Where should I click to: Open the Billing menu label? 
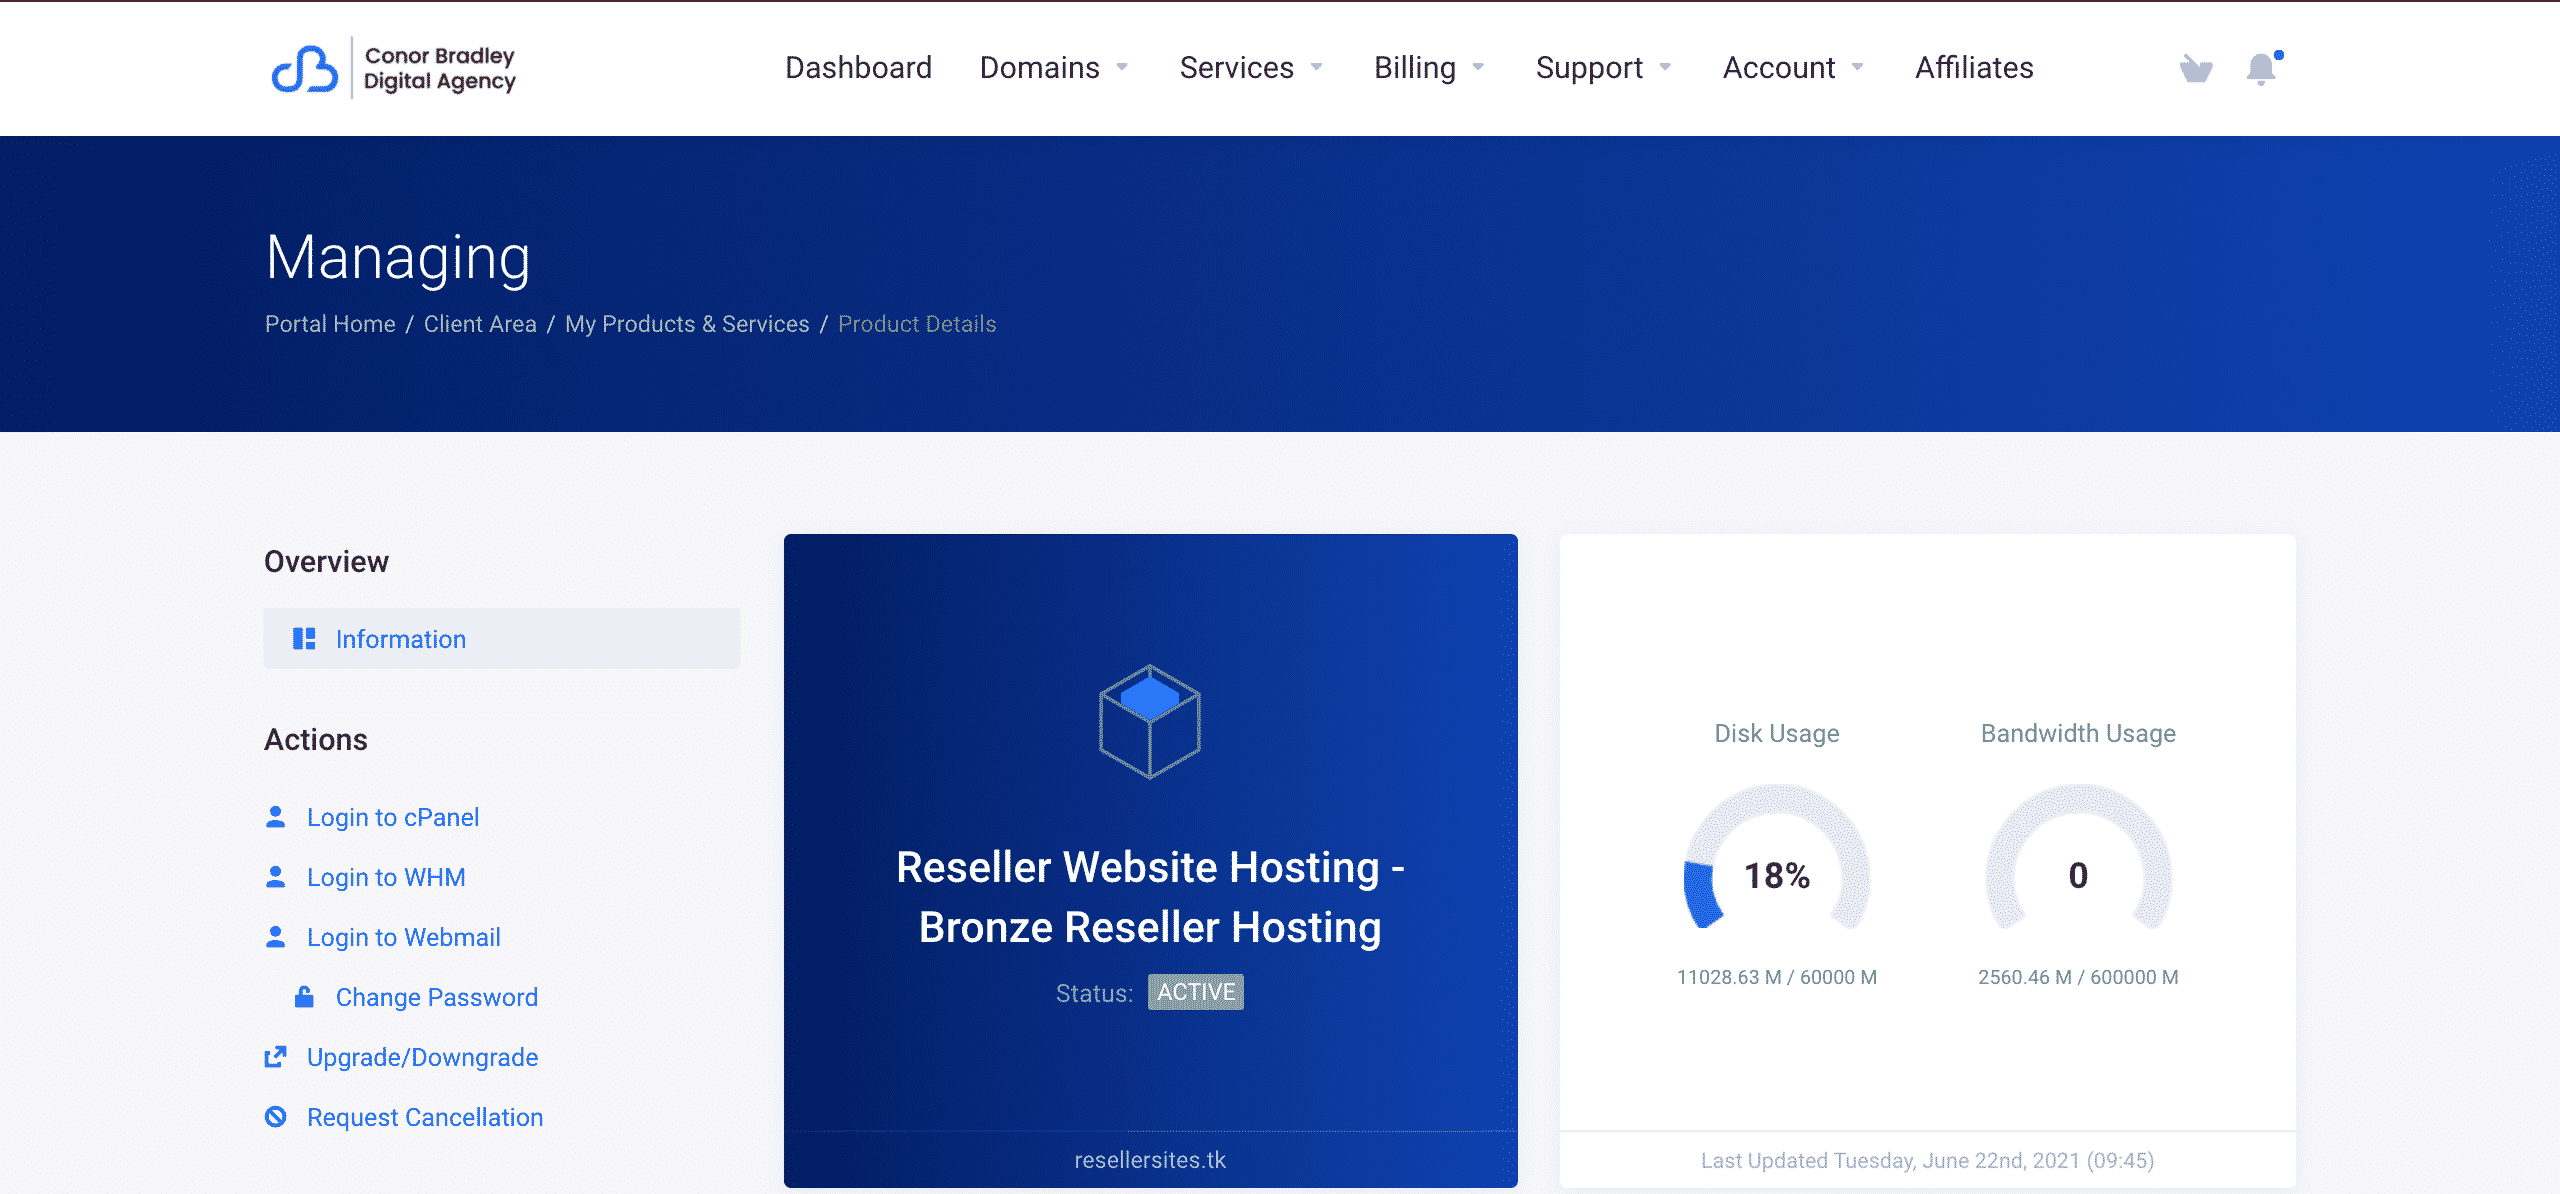click(1414, 67)
